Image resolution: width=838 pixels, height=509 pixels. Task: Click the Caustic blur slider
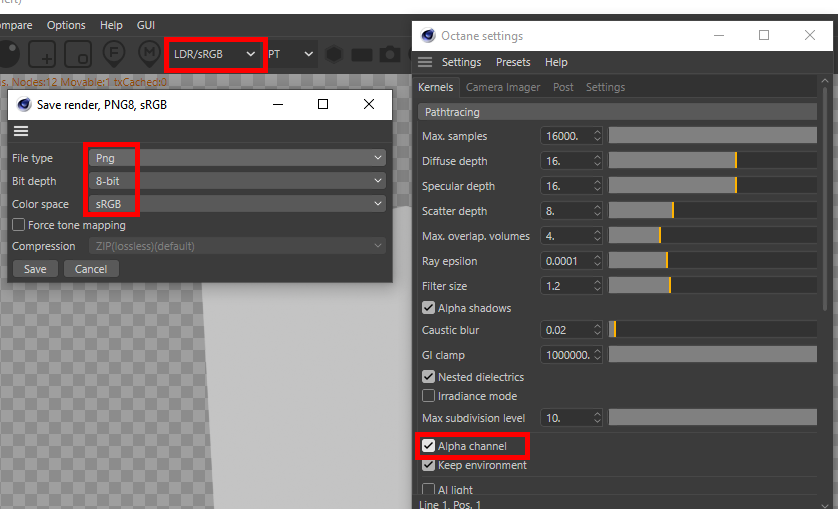pyautogui.click(x=712, y=330)
